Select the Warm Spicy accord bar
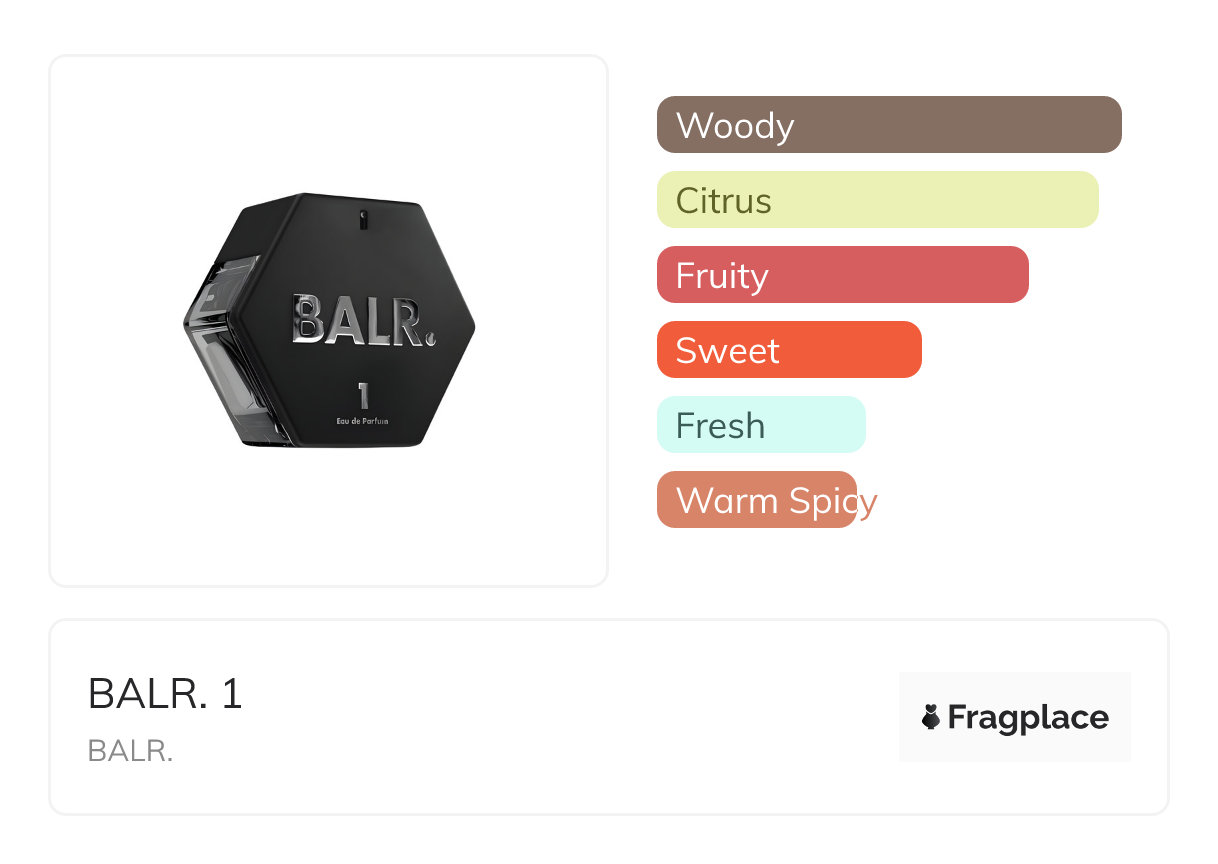The width and height of the screenshot is (1218, 864). click(756, 500)
